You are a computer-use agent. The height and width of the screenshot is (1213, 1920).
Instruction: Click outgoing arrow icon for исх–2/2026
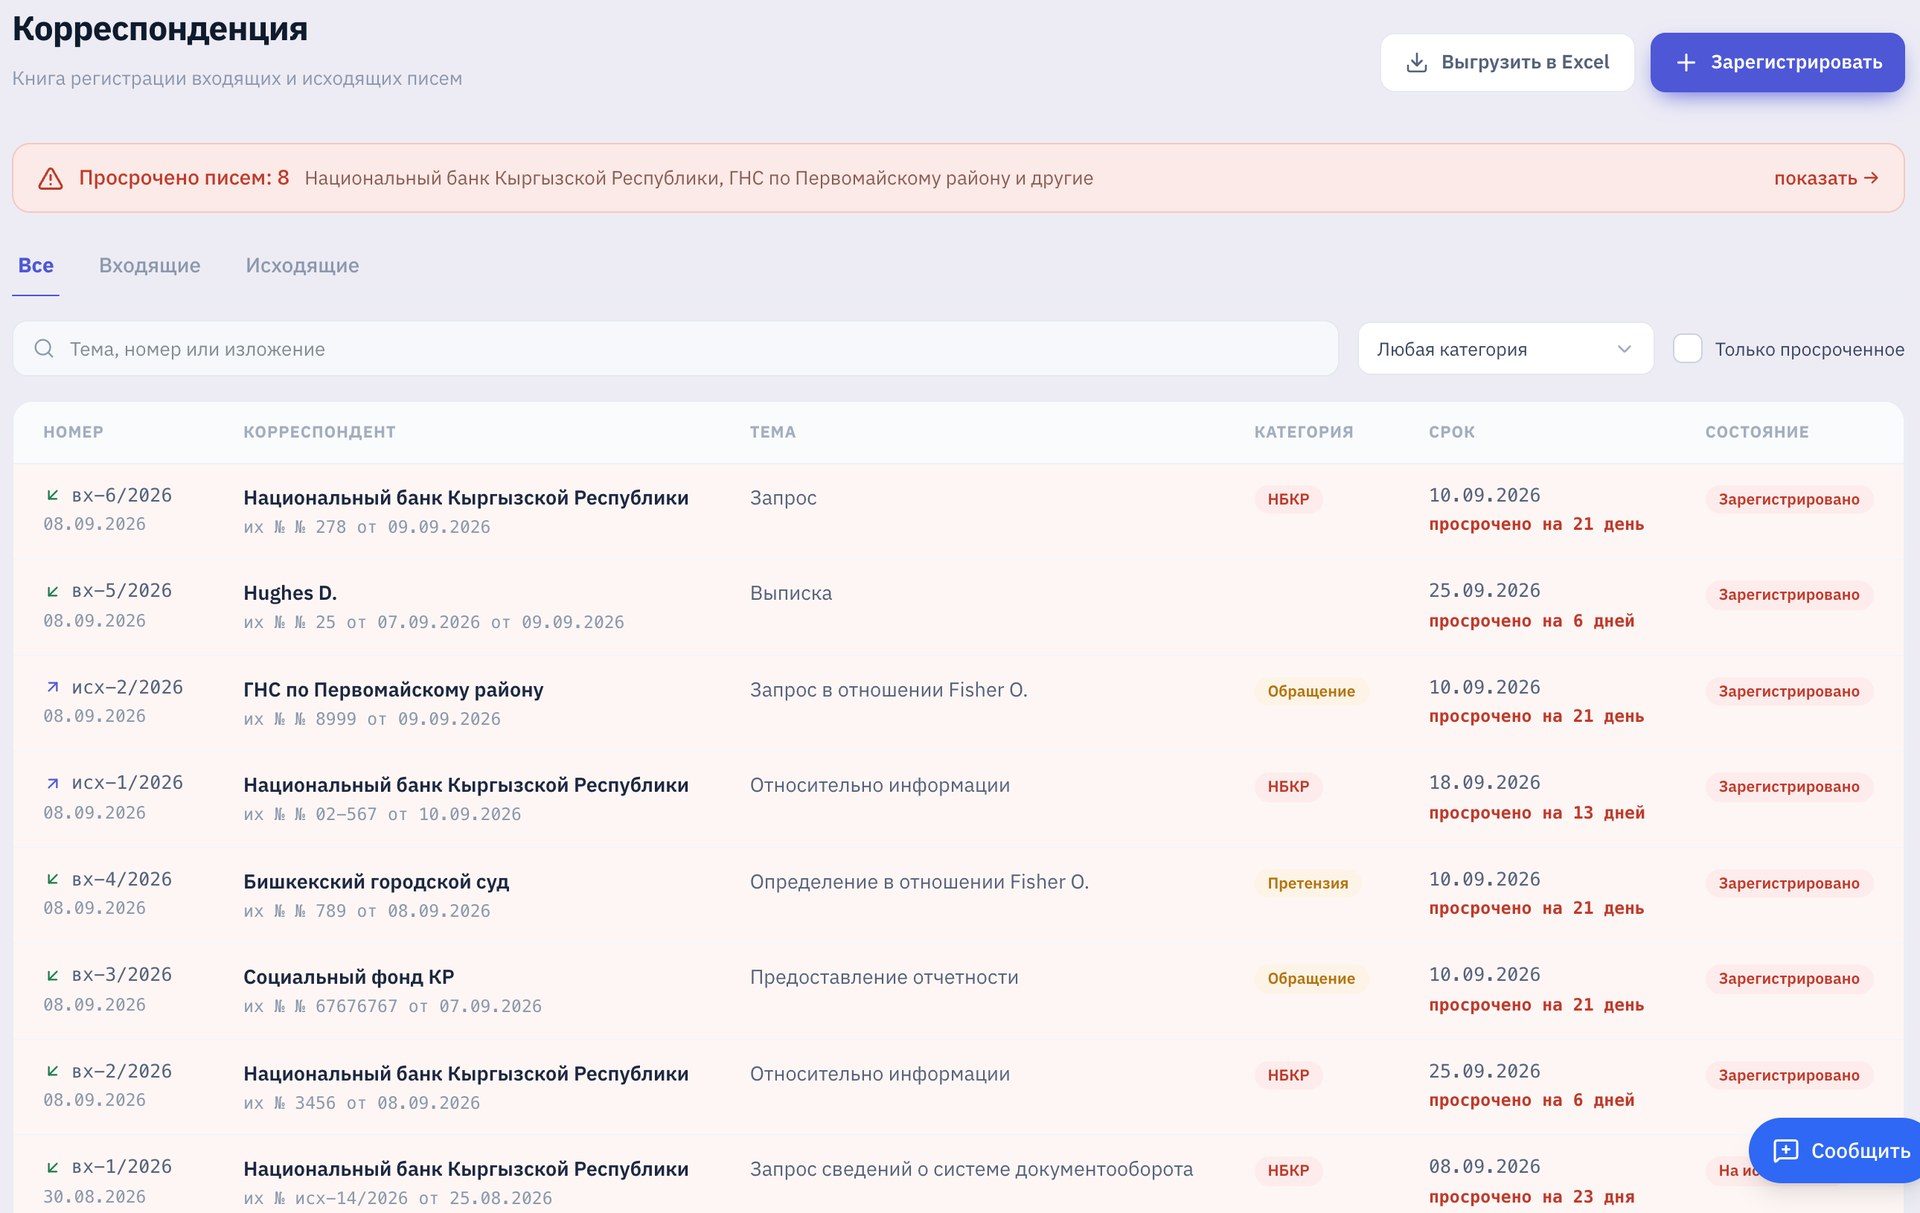pyautogui.click(x=53, y=687)
